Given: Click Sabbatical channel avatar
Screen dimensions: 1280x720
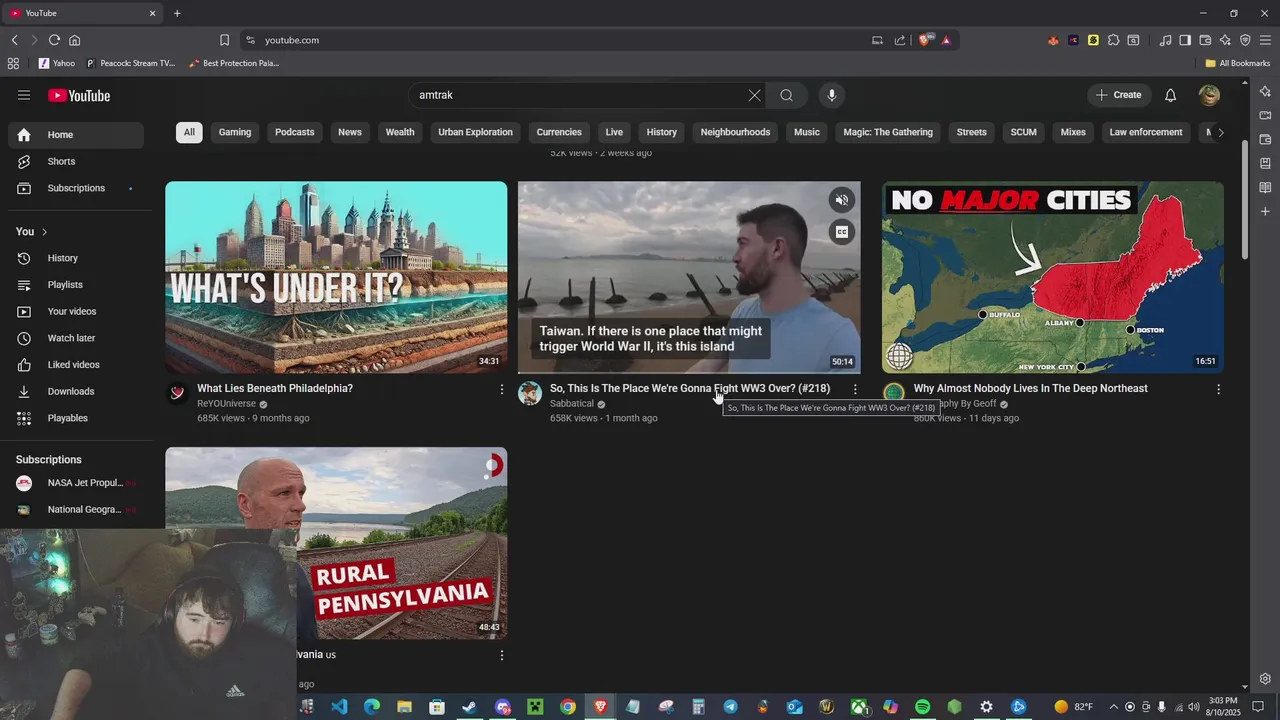Looking at the screenshot, I should pyautogui.click(x=530, y=393).
